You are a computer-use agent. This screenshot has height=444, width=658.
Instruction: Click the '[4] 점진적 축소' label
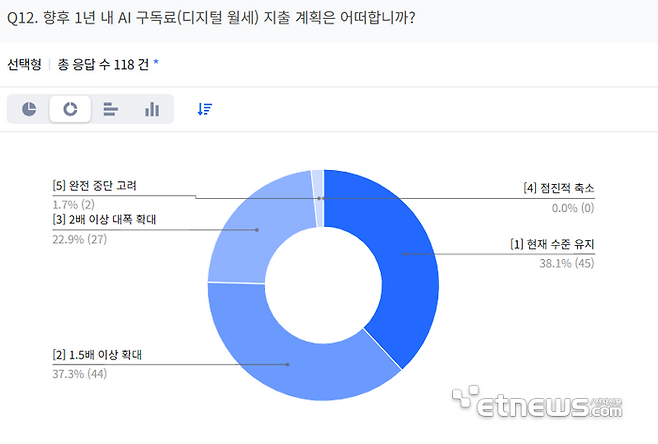[x=559, y=188]
